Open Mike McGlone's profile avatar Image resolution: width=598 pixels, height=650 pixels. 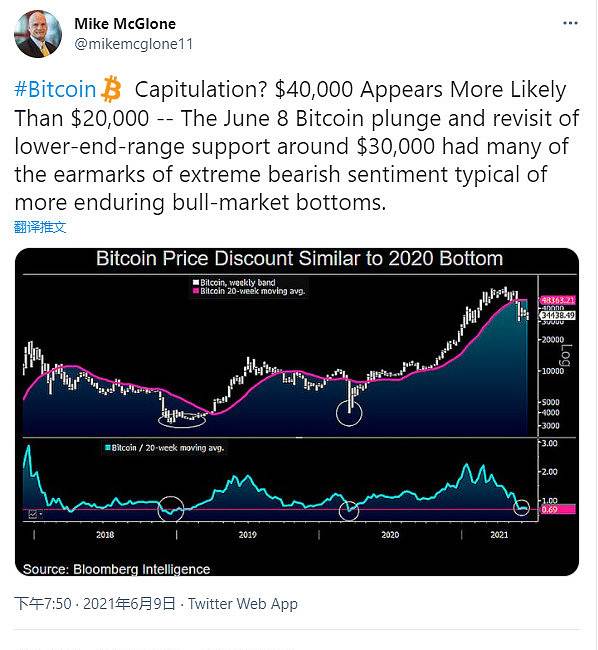coord(38,34)
